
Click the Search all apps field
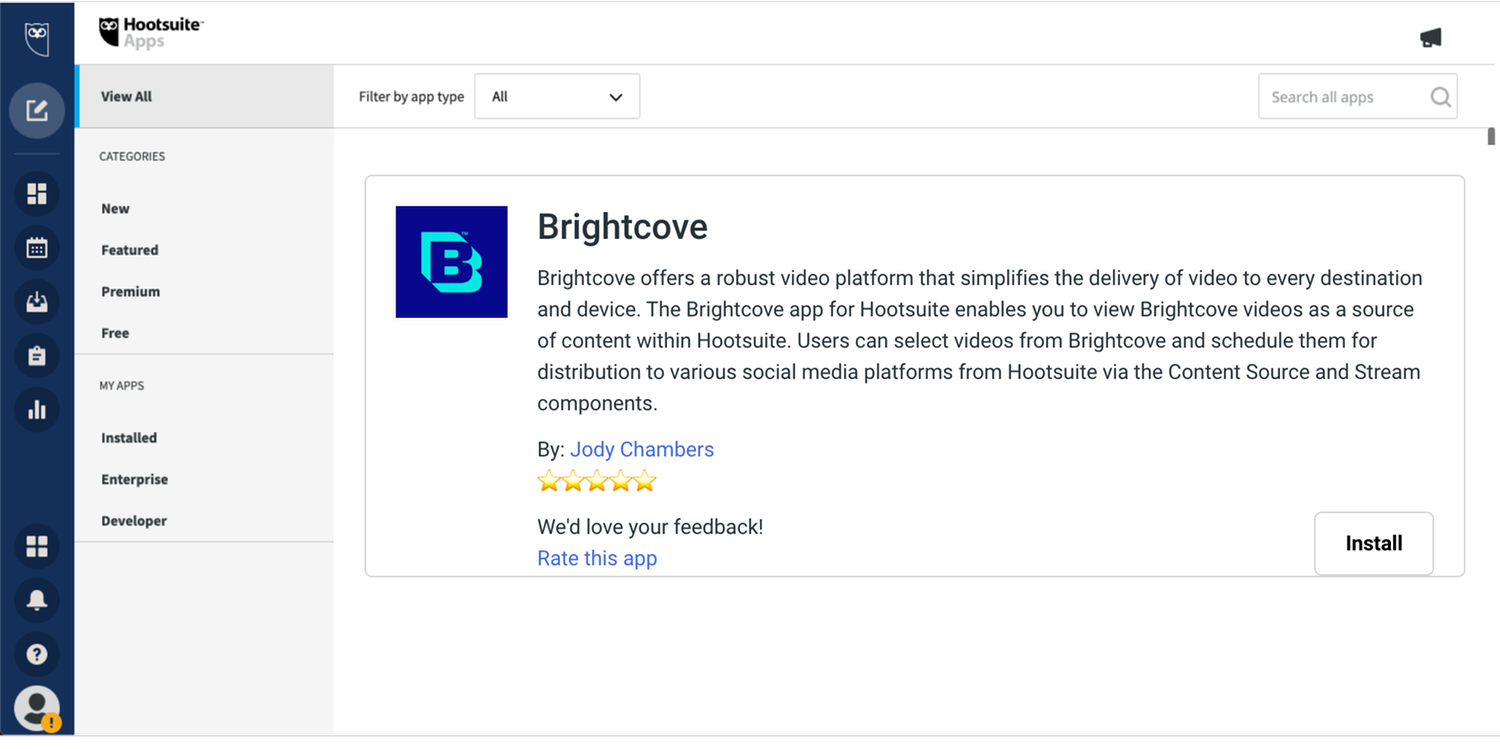[x=1345, y=97]
